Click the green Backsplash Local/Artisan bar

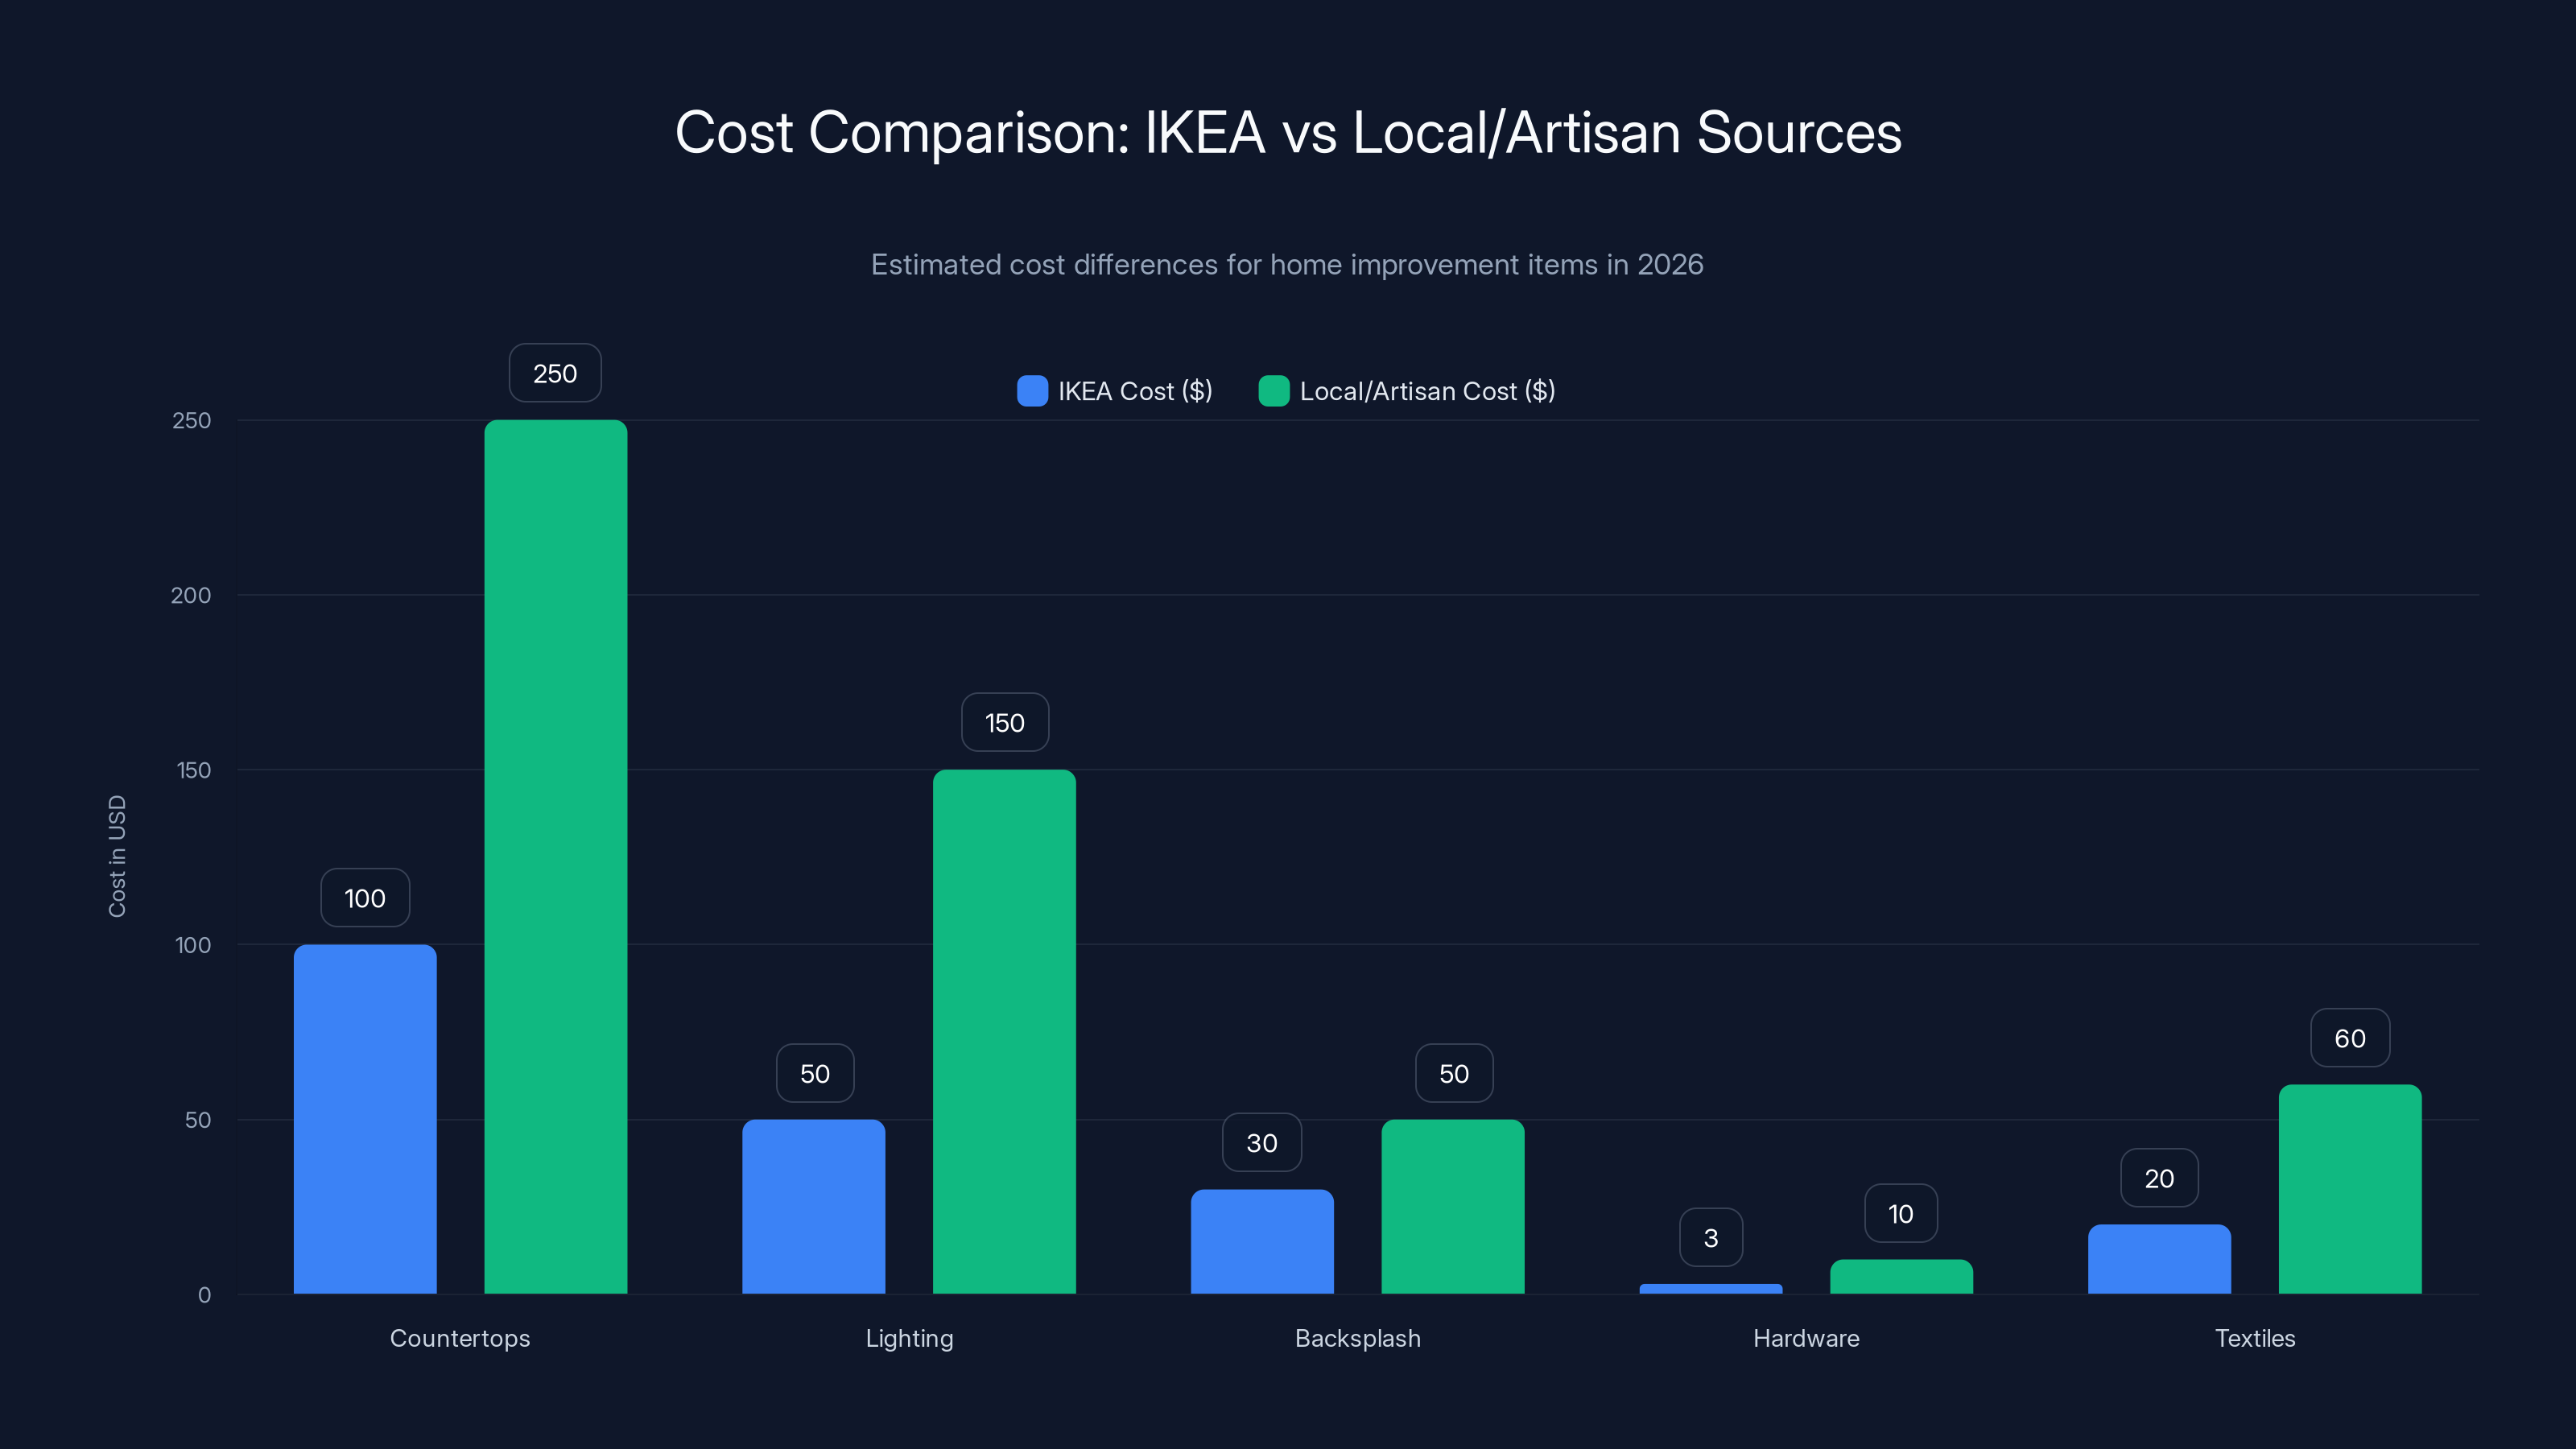(1453, 1207)
